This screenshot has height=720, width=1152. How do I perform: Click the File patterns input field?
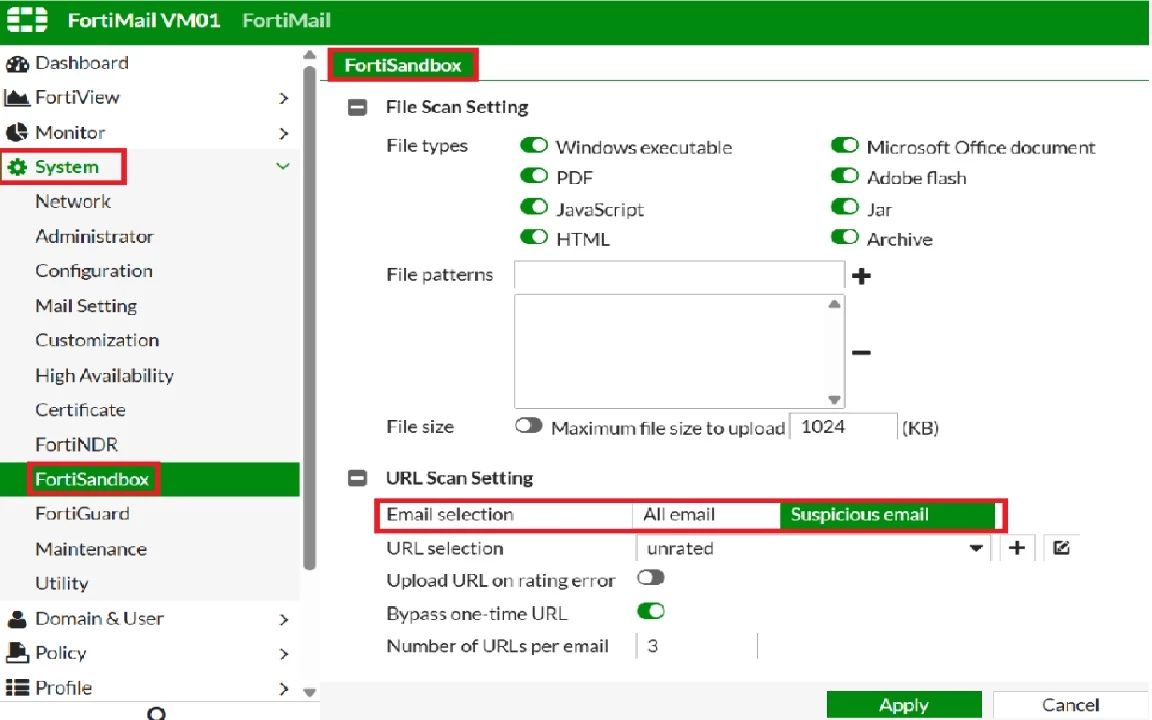(679, 276)
